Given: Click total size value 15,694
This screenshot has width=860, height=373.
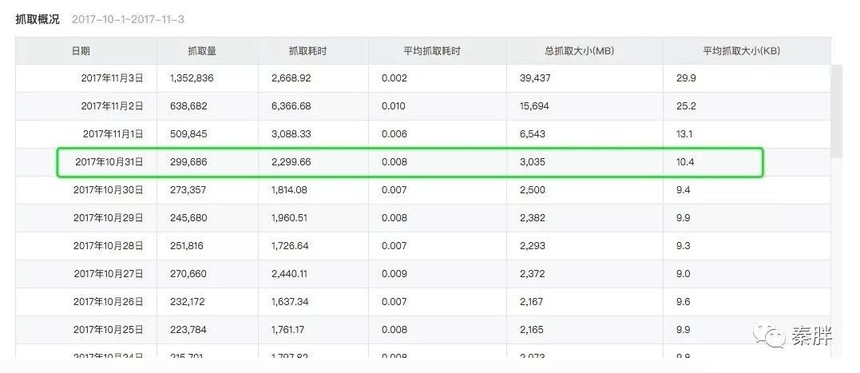Looking at the screenshot, I should [x=535, y=106].
